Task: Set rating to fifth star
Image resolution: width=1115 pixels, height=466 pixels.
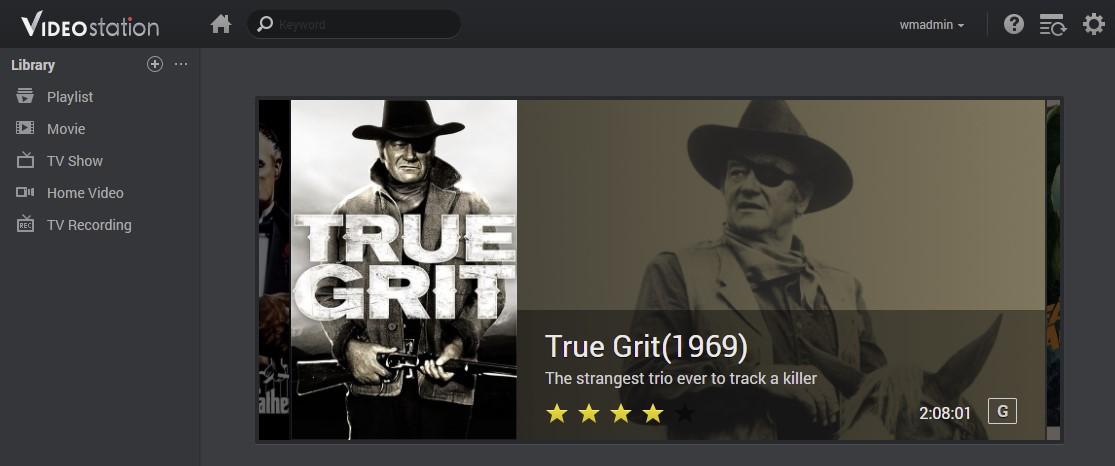Action: [x=685, y=413]
